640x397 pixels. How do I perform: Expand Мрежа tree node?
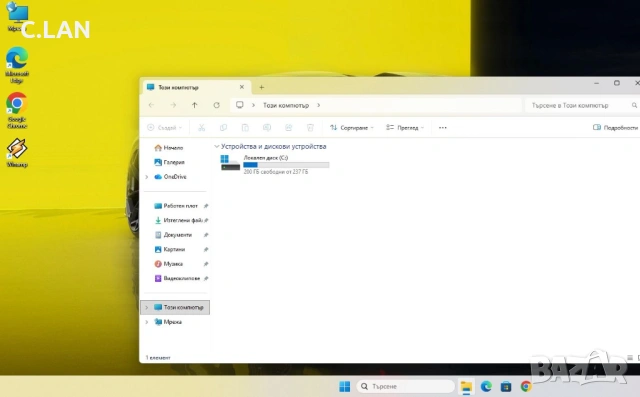tap(147, 322)
